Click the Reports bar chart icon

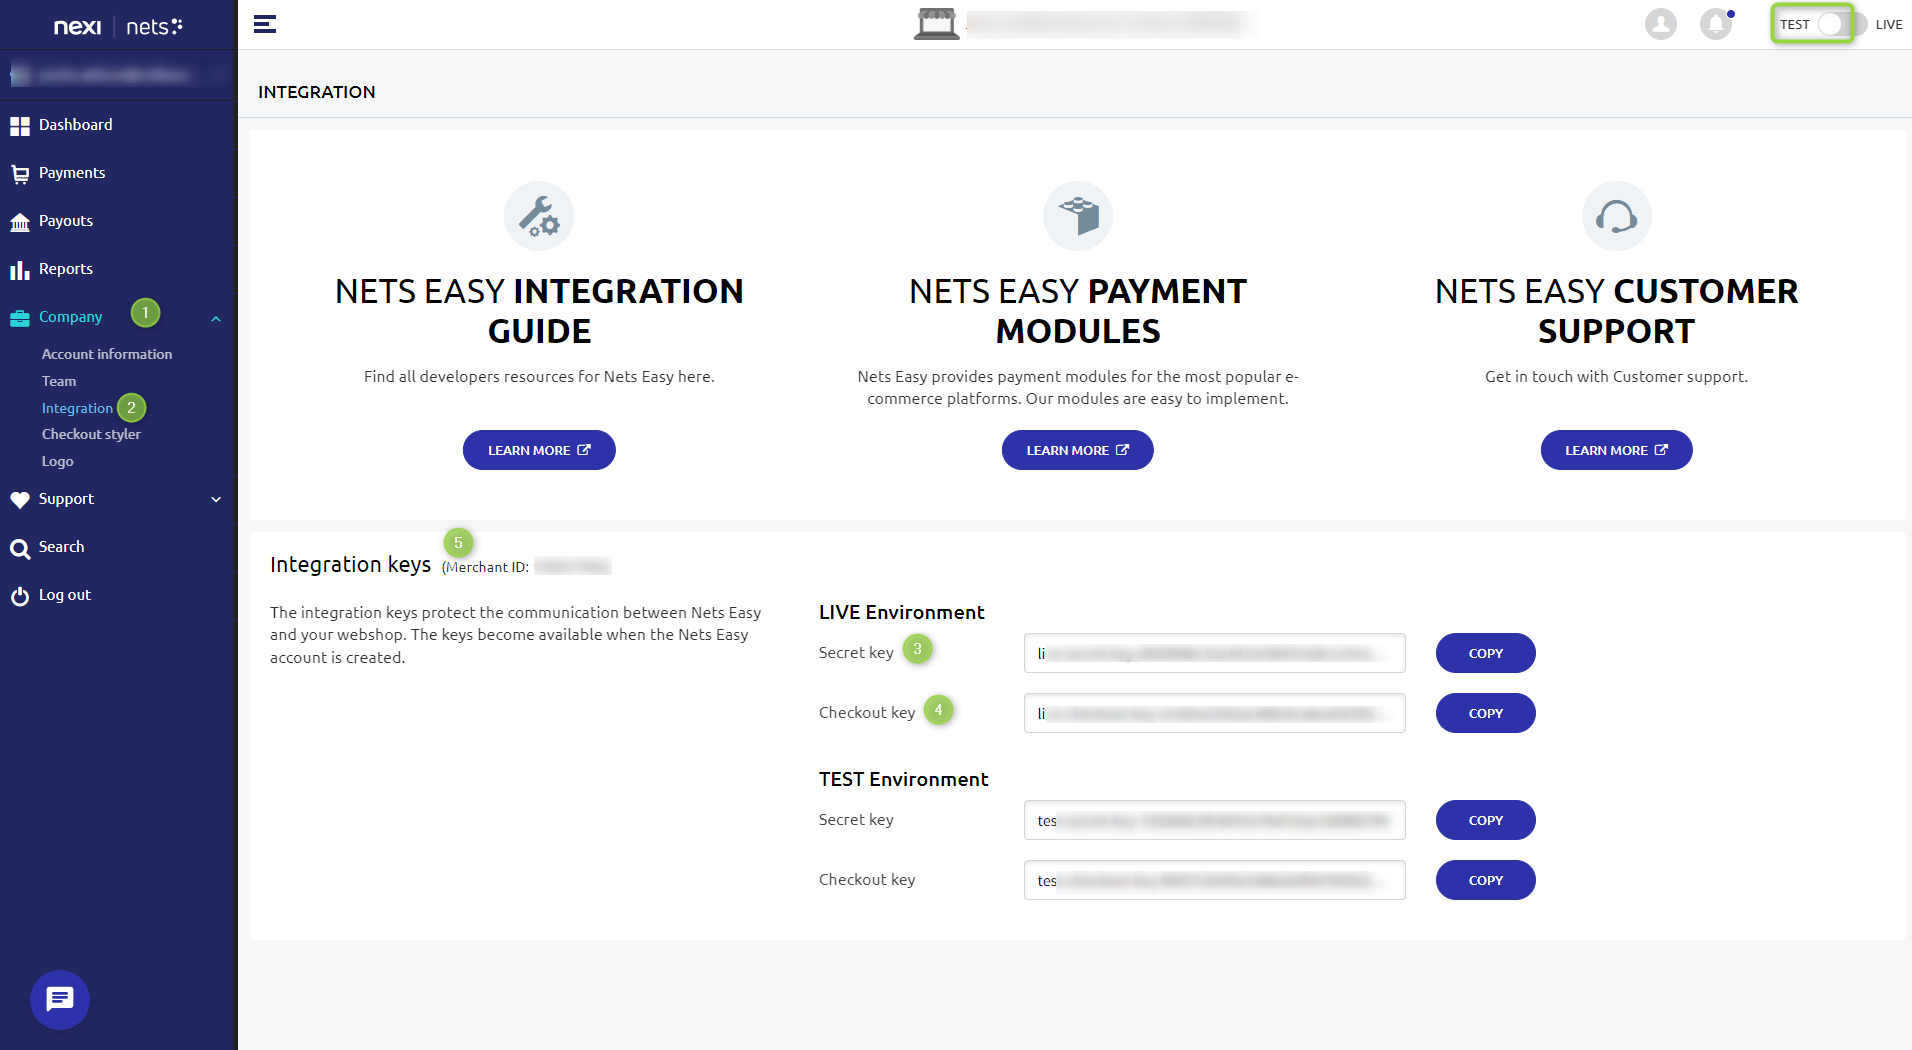click(x=20, y=270)
